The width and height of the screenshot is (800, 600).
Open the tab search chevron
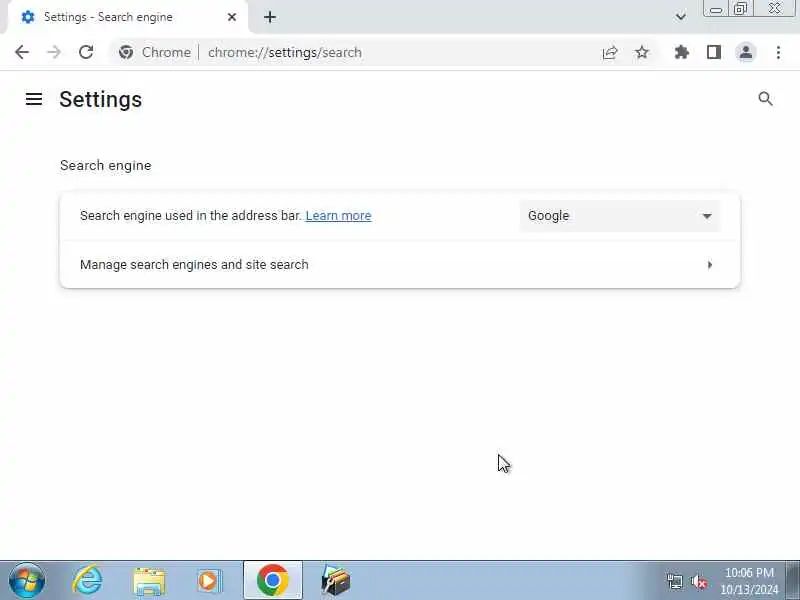(x=681, y=17)
